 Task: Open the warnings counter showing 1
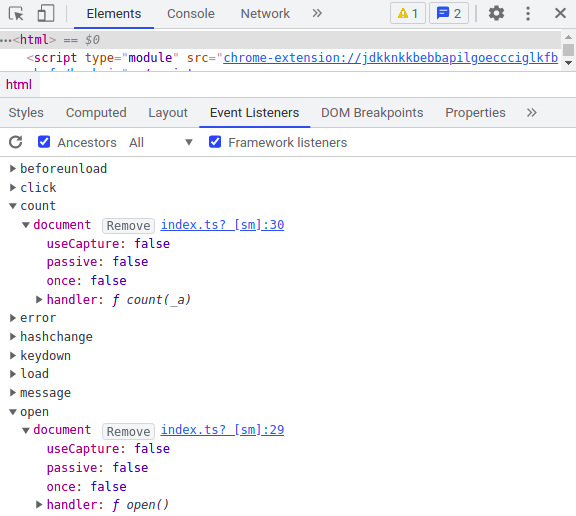click(x=408, y=14)
